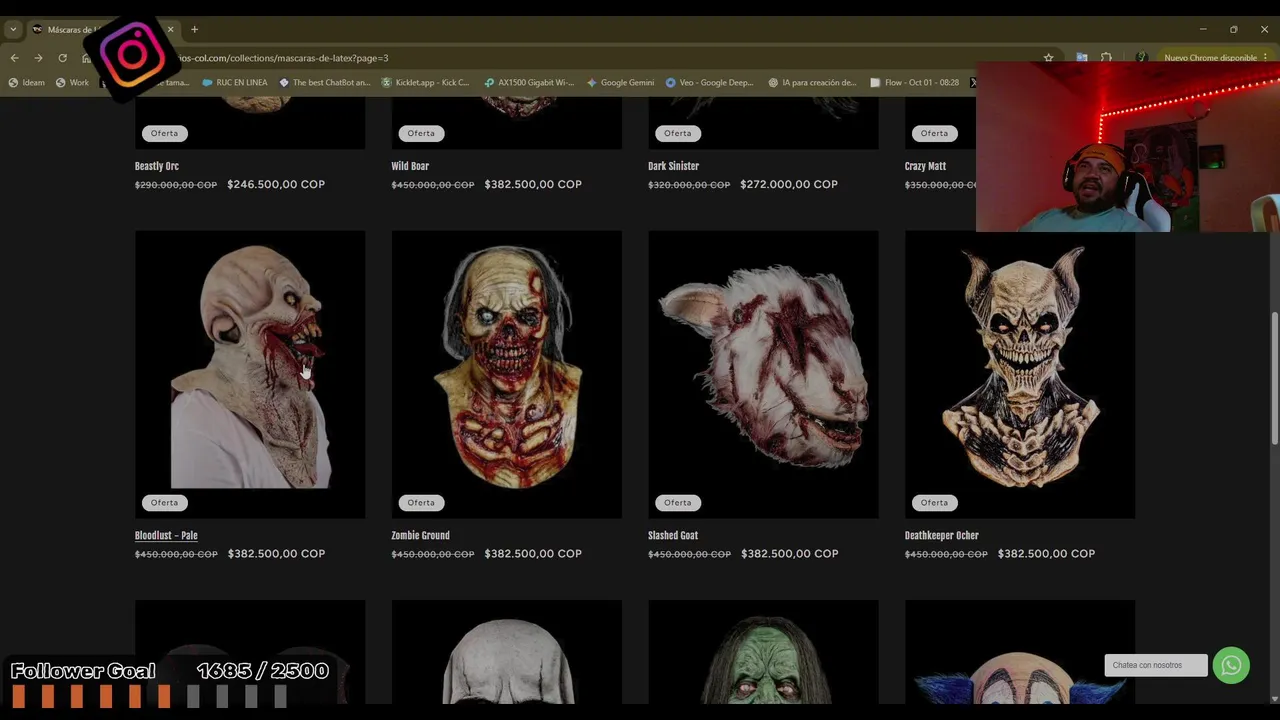This screenshot has width=1280, height=720.
Task: Click Beastly Orc struck-through $290.000,00 price
Action: pyautogui.click(x=176, y=185)
